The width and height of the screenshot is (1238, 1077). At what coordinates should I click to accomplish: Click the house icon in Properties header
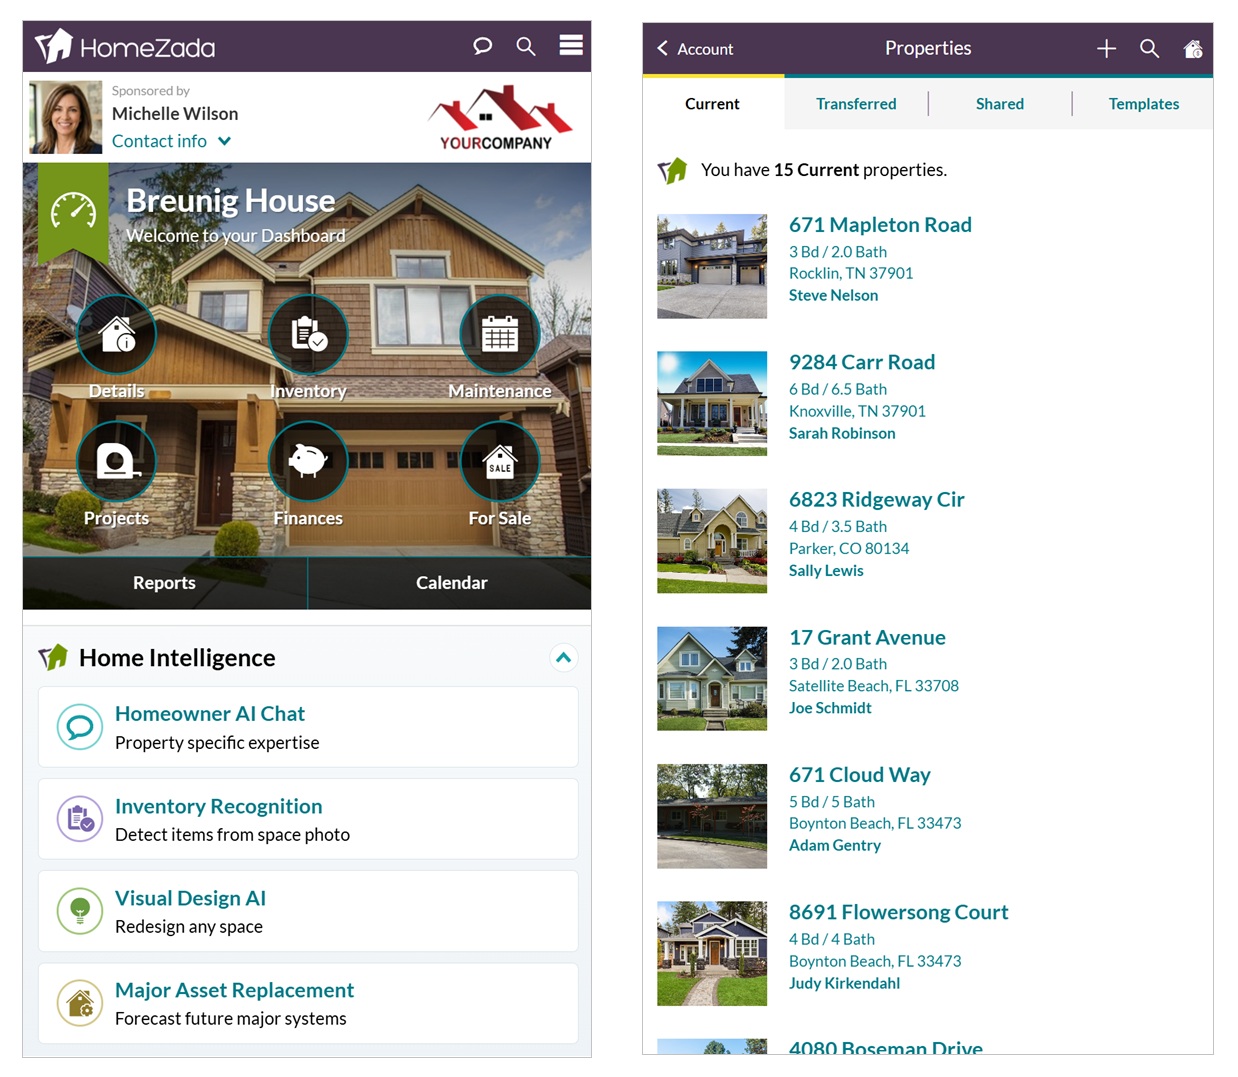pyautogui.click(x=1193, y=48)
